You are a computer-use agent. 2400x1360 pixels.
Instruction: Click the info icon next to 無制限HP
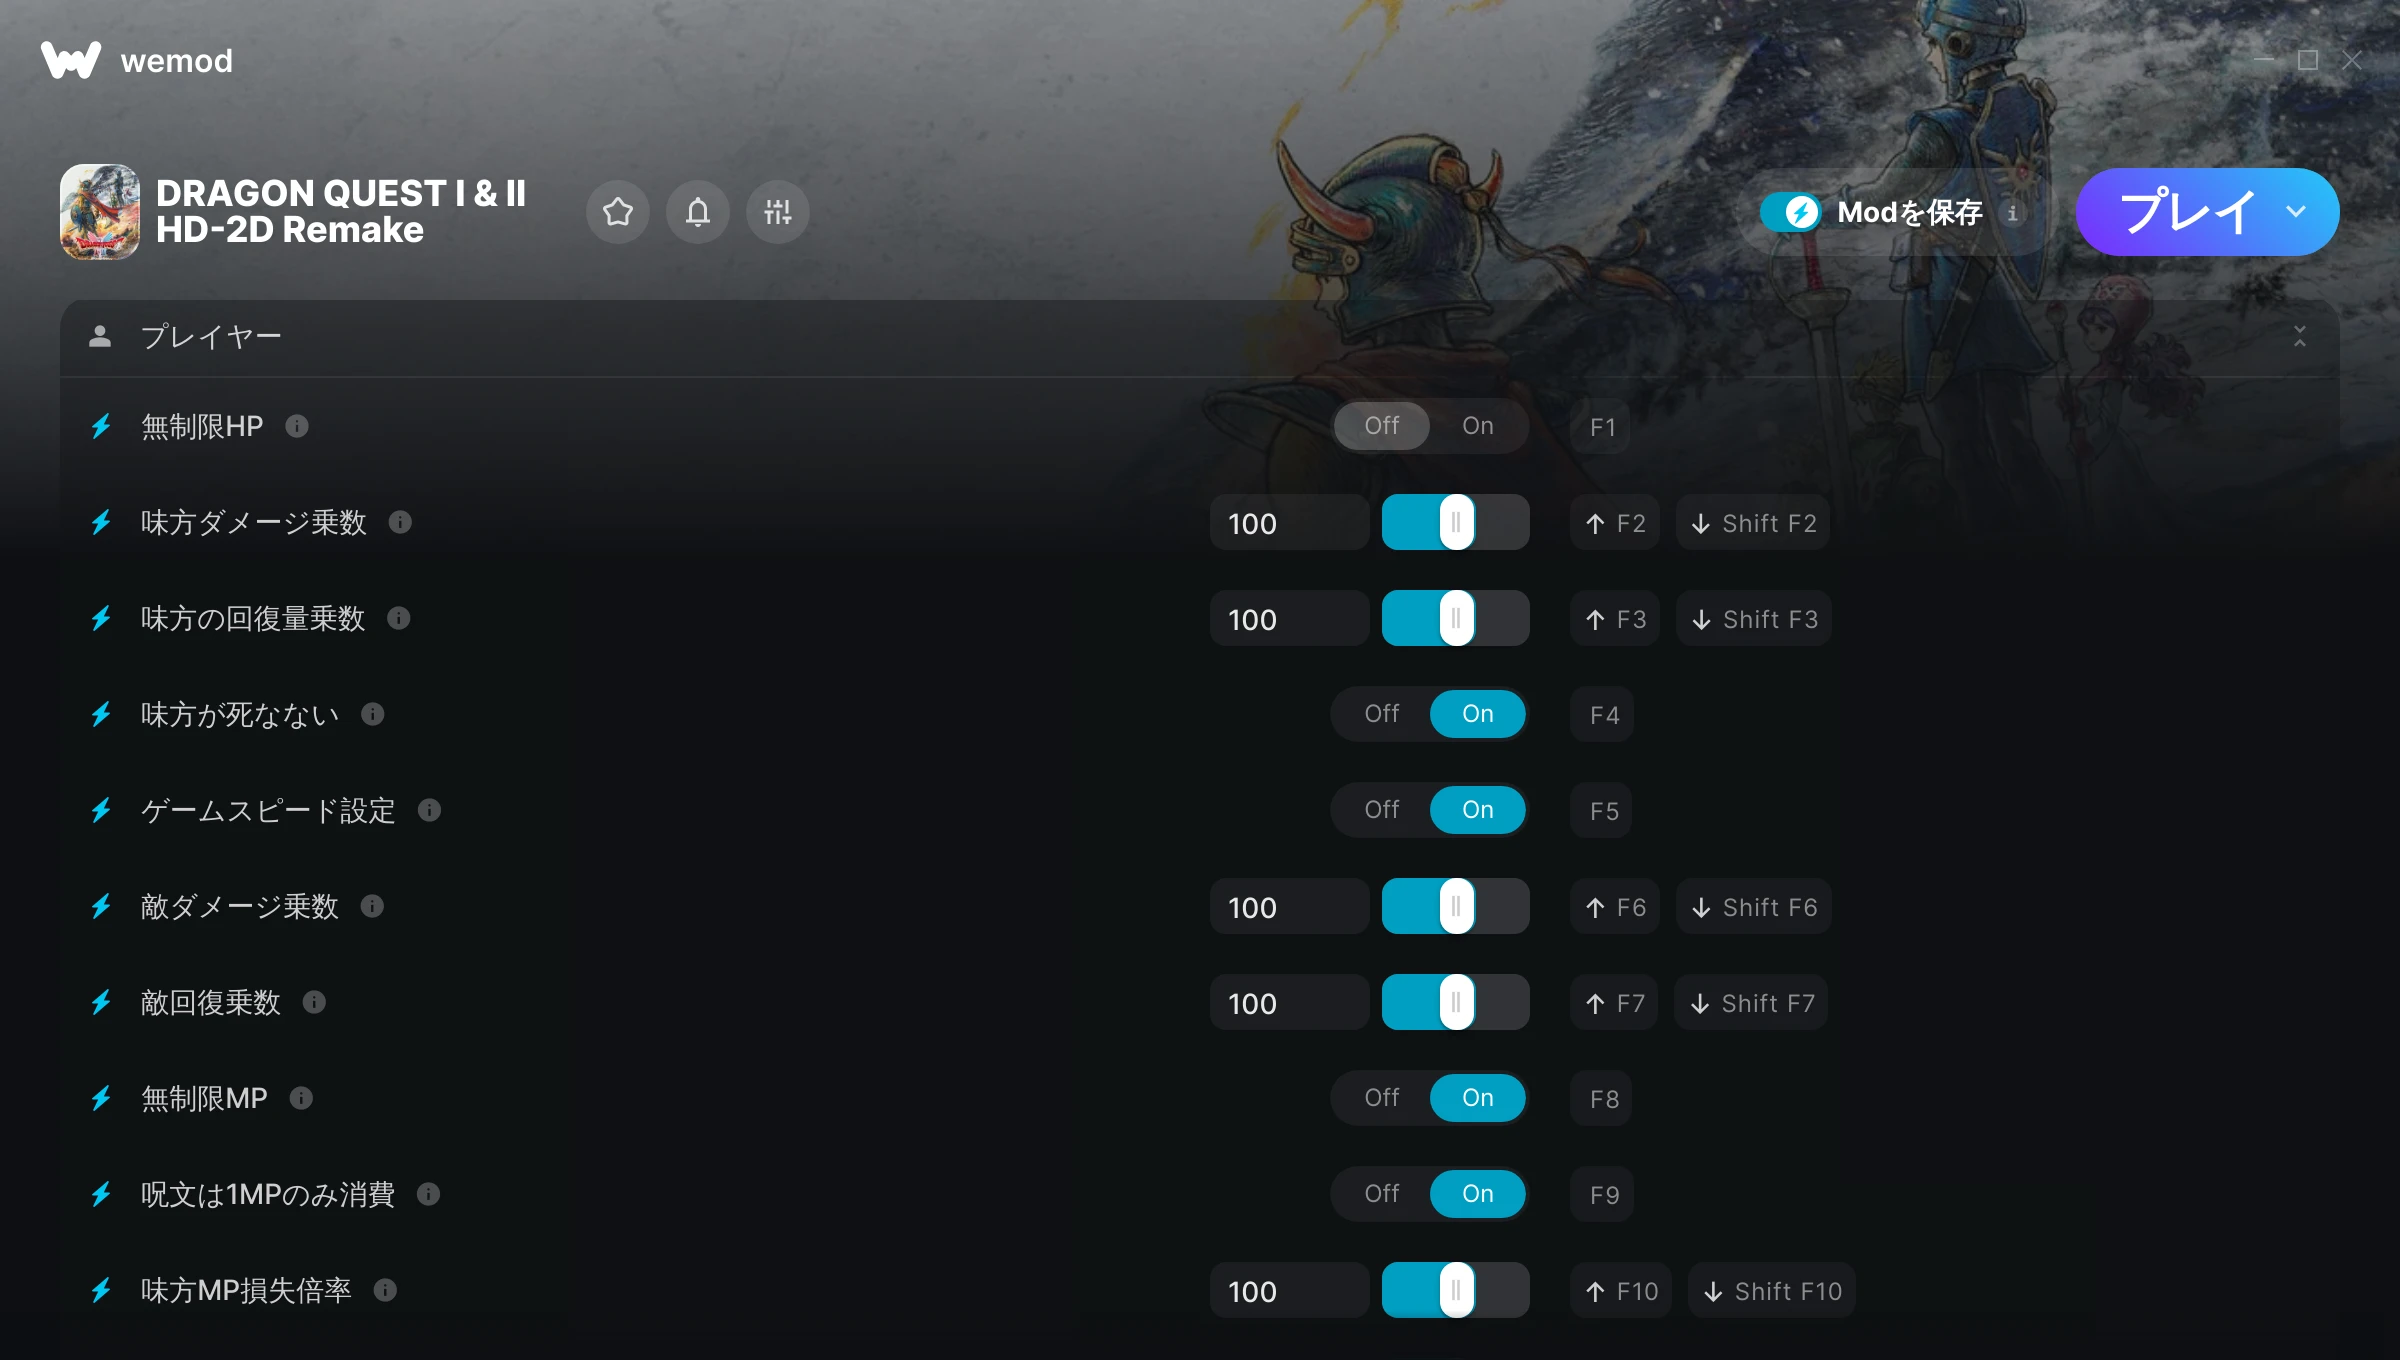click(x=297, y=426)
